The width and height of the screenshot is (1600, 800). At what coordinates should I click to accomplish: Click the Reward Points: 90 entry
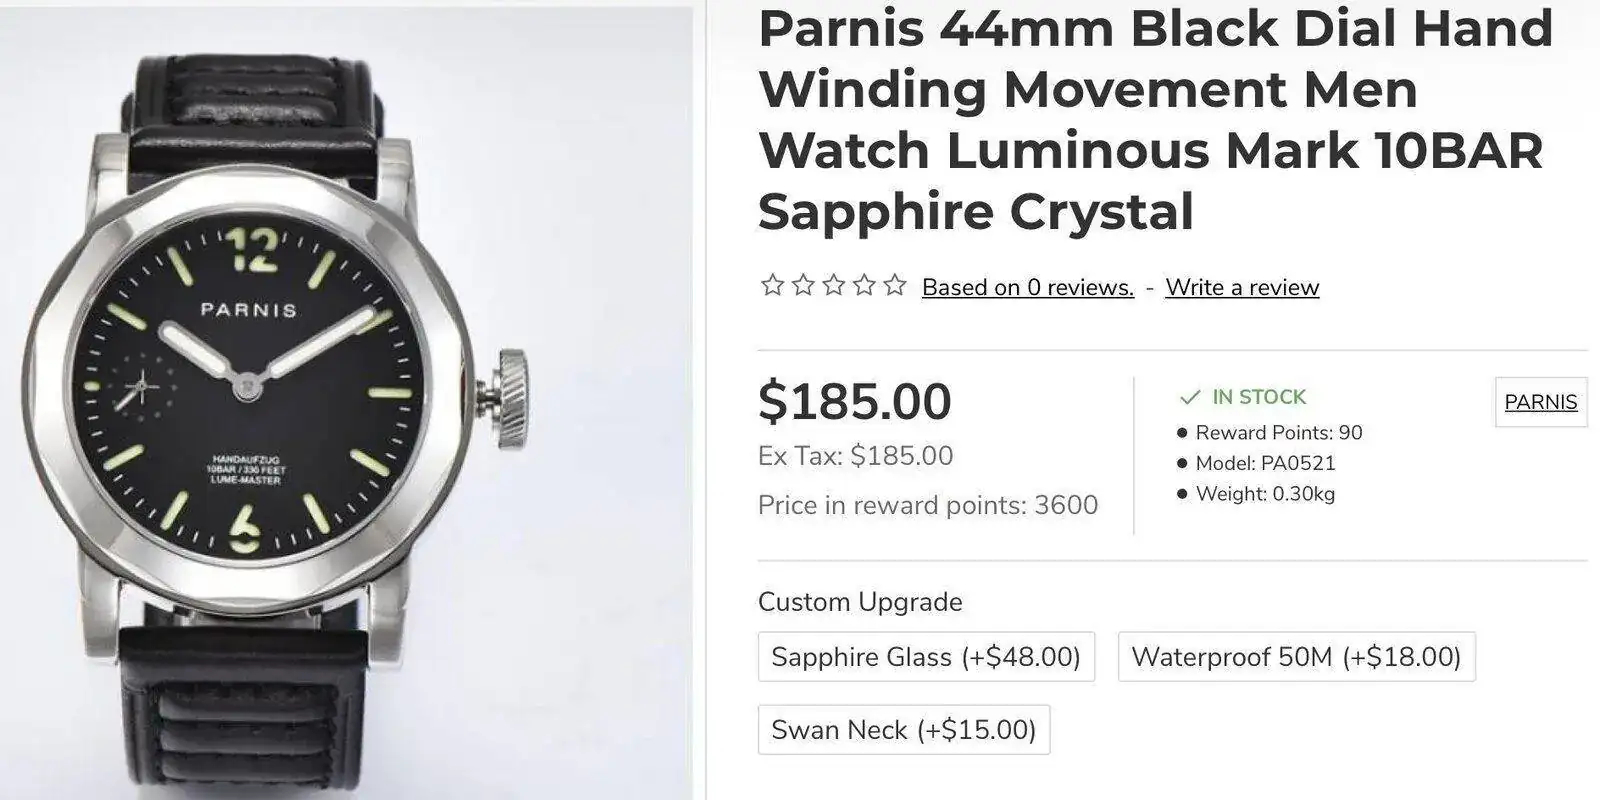(x=1279, y=433)
